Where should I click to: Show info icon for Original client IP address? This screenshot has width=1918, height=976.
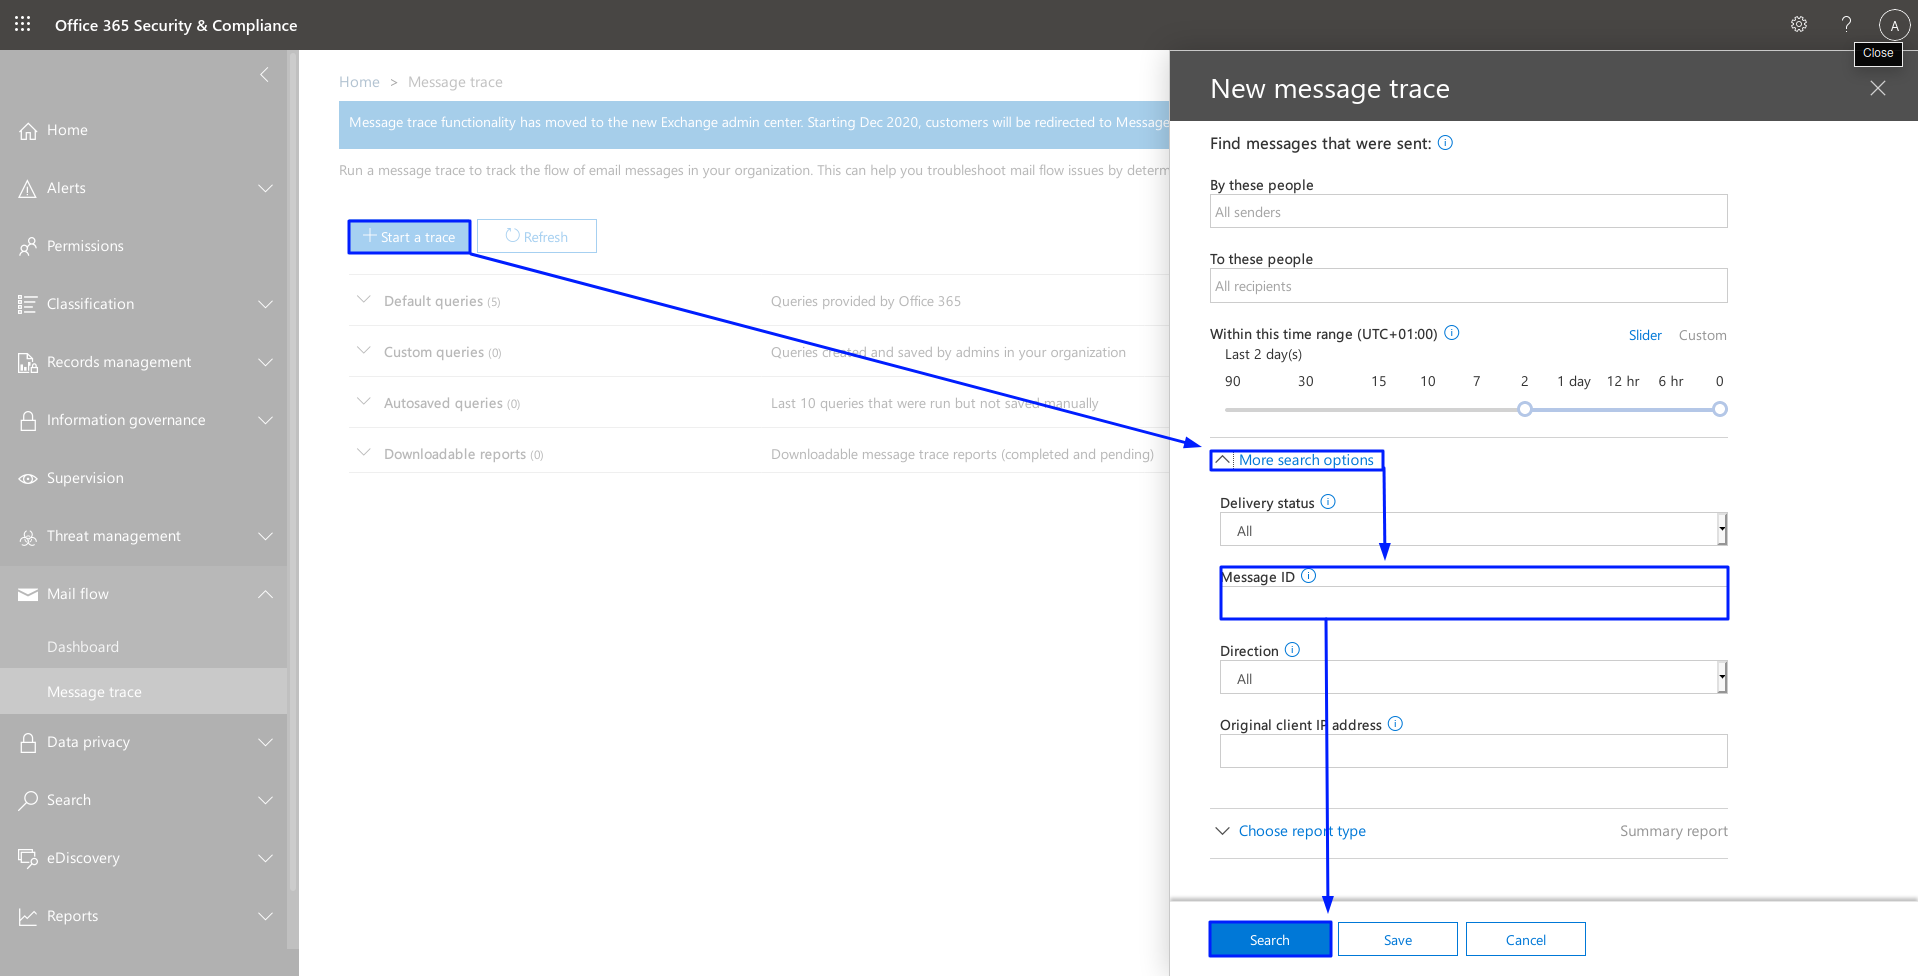[x=1395, y=724]
